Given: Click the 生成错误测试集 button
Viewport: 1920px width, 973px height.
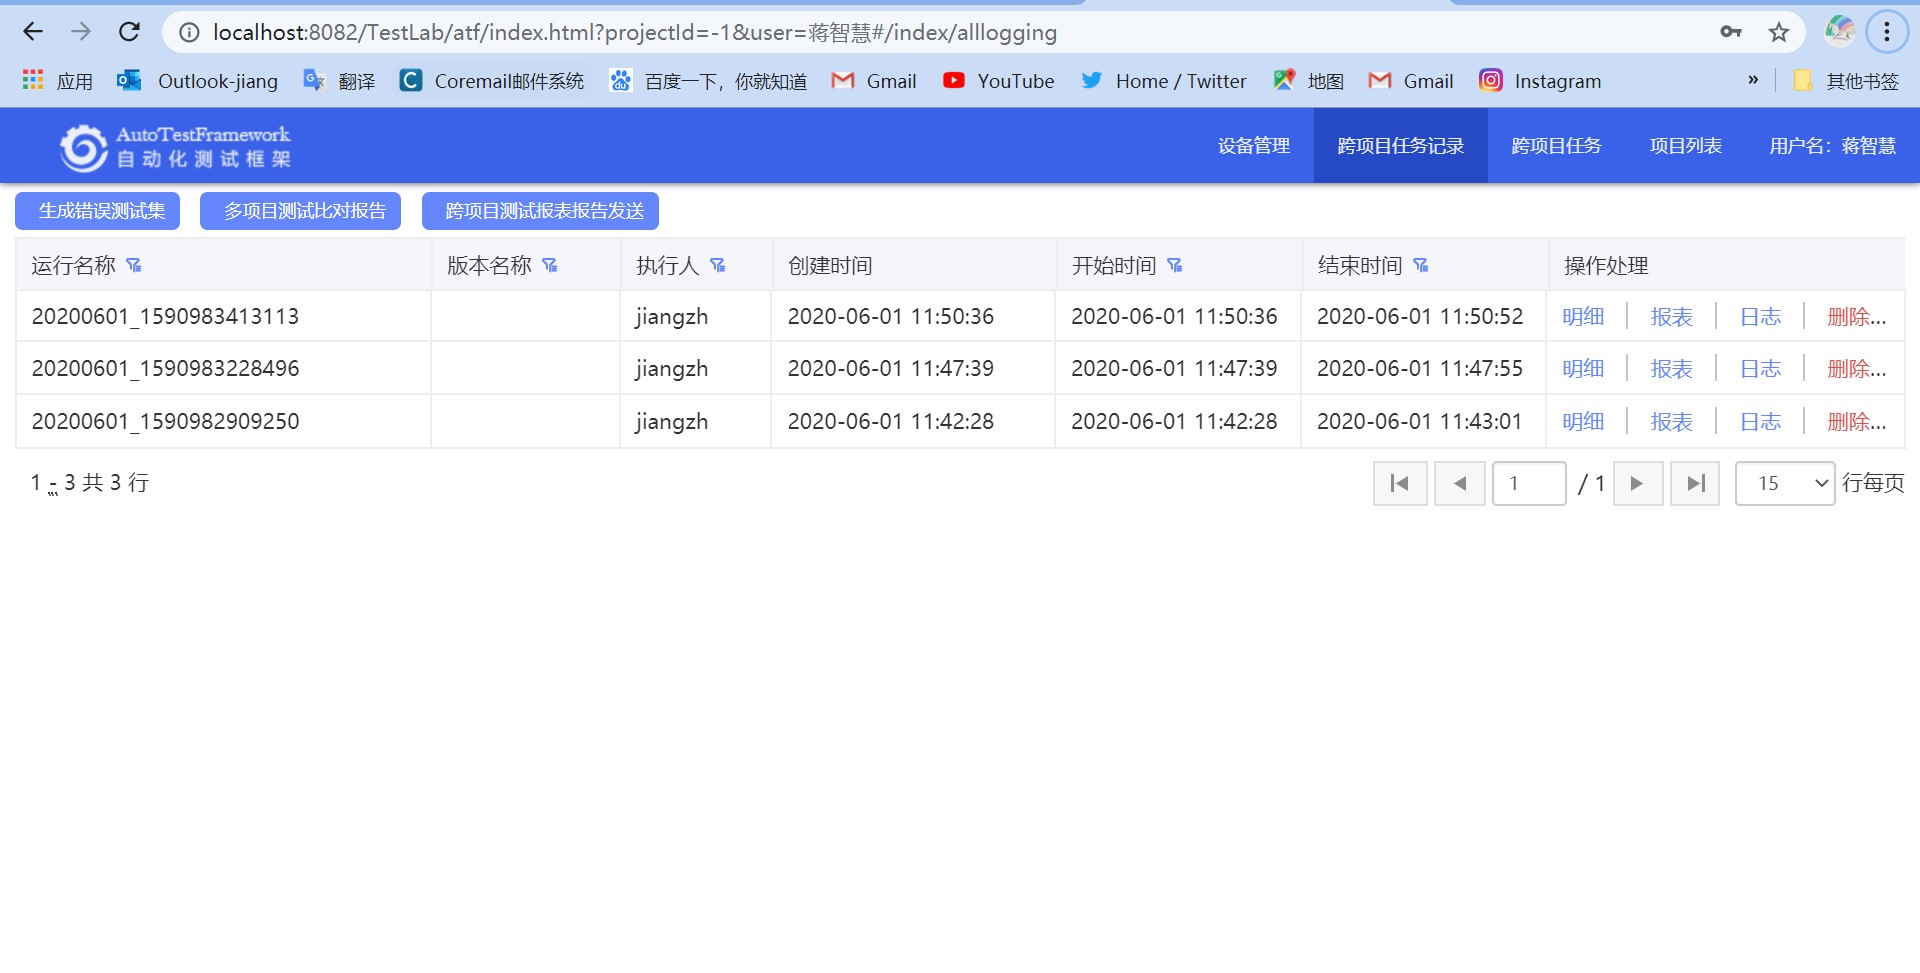Looking at the screenshot, I should coord(98,211).
